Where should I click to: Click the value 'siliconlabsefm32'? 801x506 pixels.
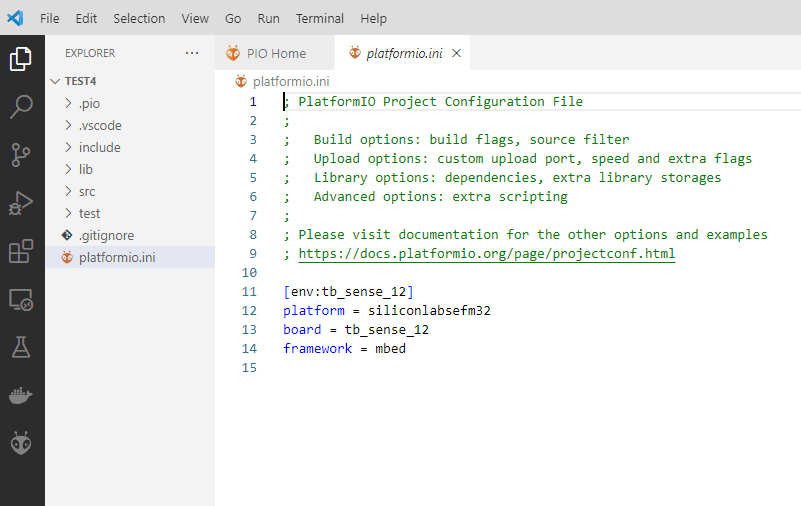(x=429, y=310)
